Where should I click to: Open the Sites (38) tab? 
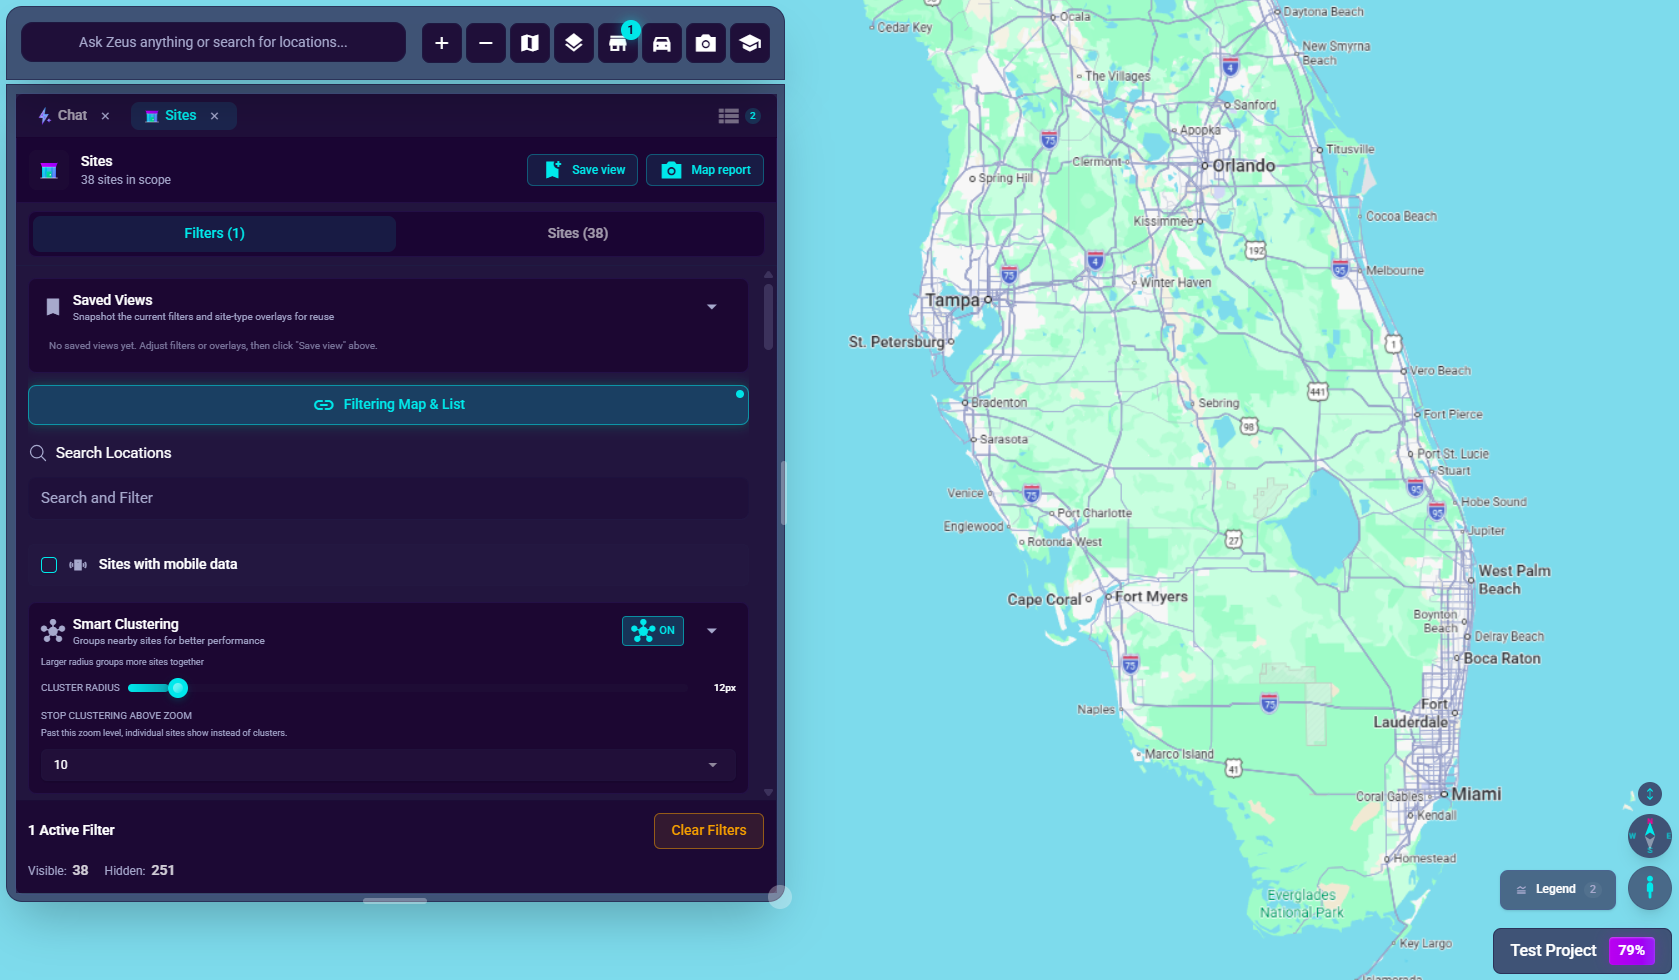[x=578, y=233]
